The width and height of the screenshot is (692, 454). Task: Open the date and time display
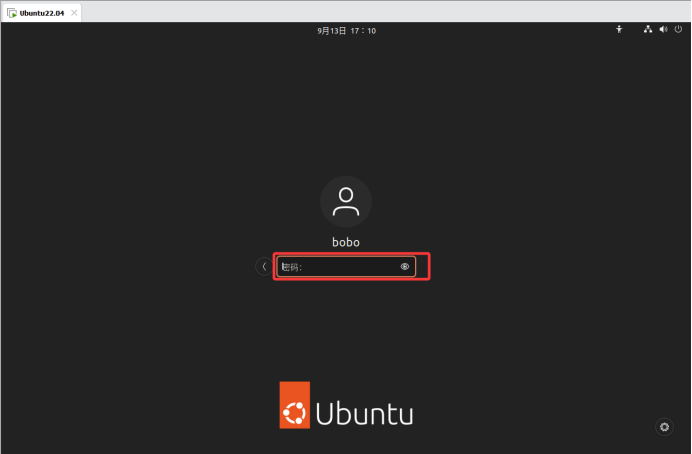346,31
